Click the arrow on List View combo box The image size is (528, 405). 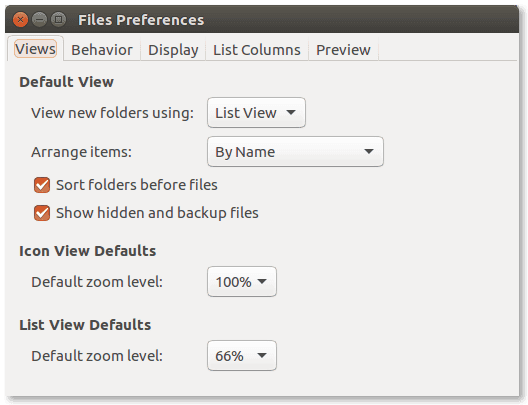(x=291, y=113)
